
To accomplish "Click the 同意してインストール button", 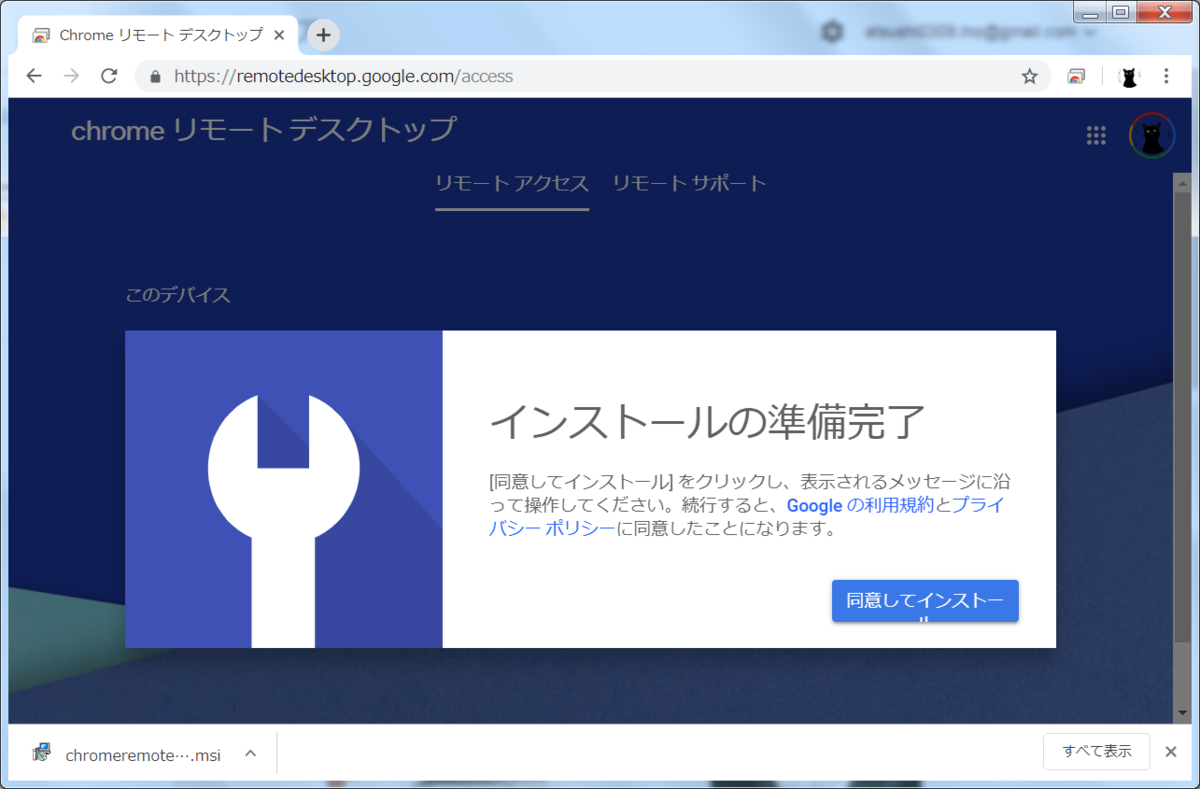I will coord(925,601).
